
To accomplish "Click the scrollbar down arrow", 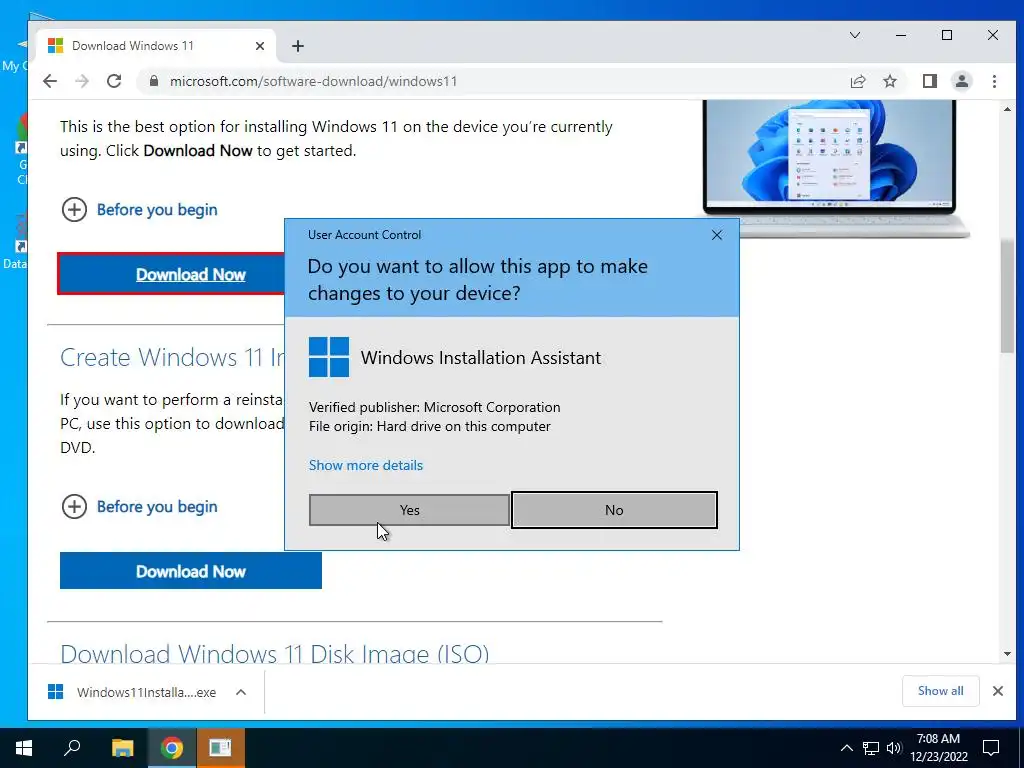I will (x=1006, y=654).
